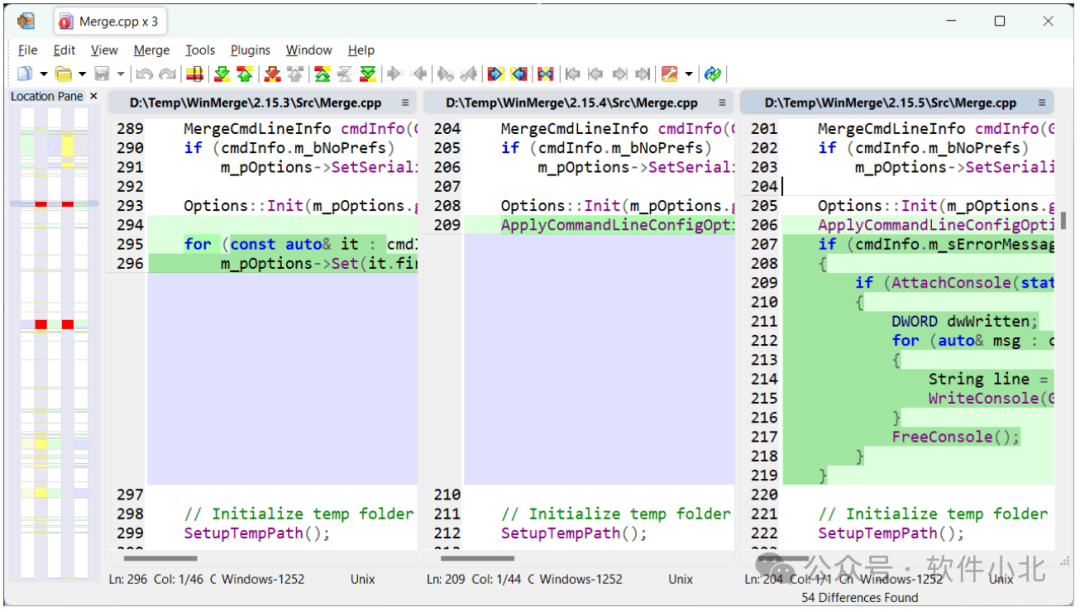The height and width of the screenshot is (612, 1080).
Task: Expand the Options icon dropdown arrow
Action: click(x=688, y=74)
